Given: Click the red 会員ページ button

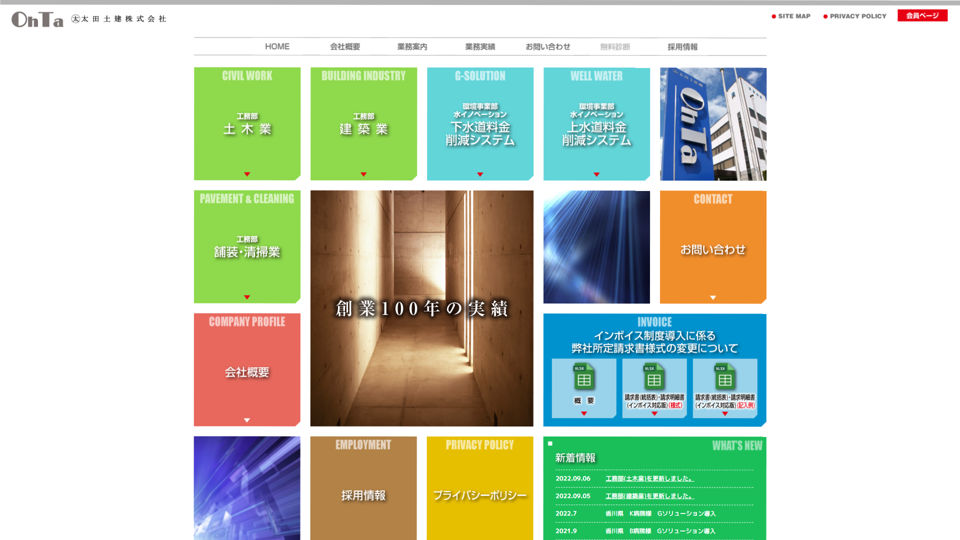Looking at the screenshot, I should click(x=922, y=16).
